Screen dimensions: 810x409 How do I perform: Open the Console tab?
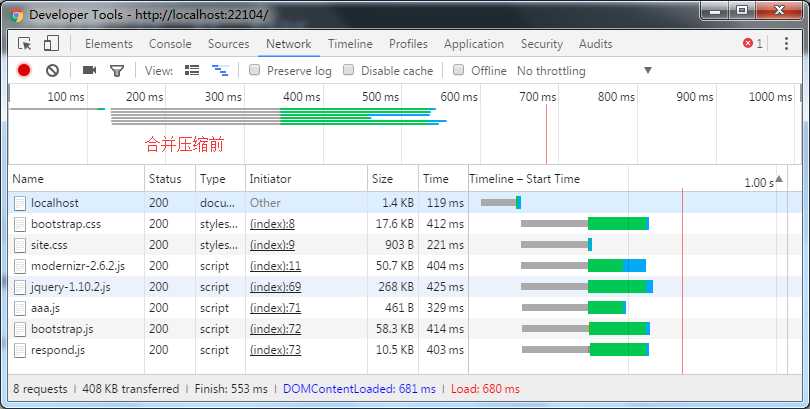[170, 44]
